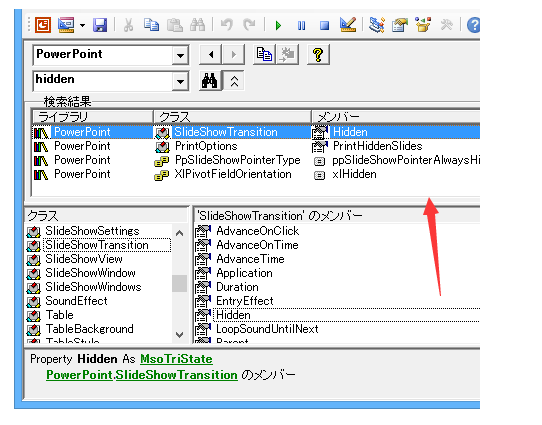Open the Insert UserForm dropdown arrow
The height and width of the screenshot is (425, 542).
(x=82, y=25)
